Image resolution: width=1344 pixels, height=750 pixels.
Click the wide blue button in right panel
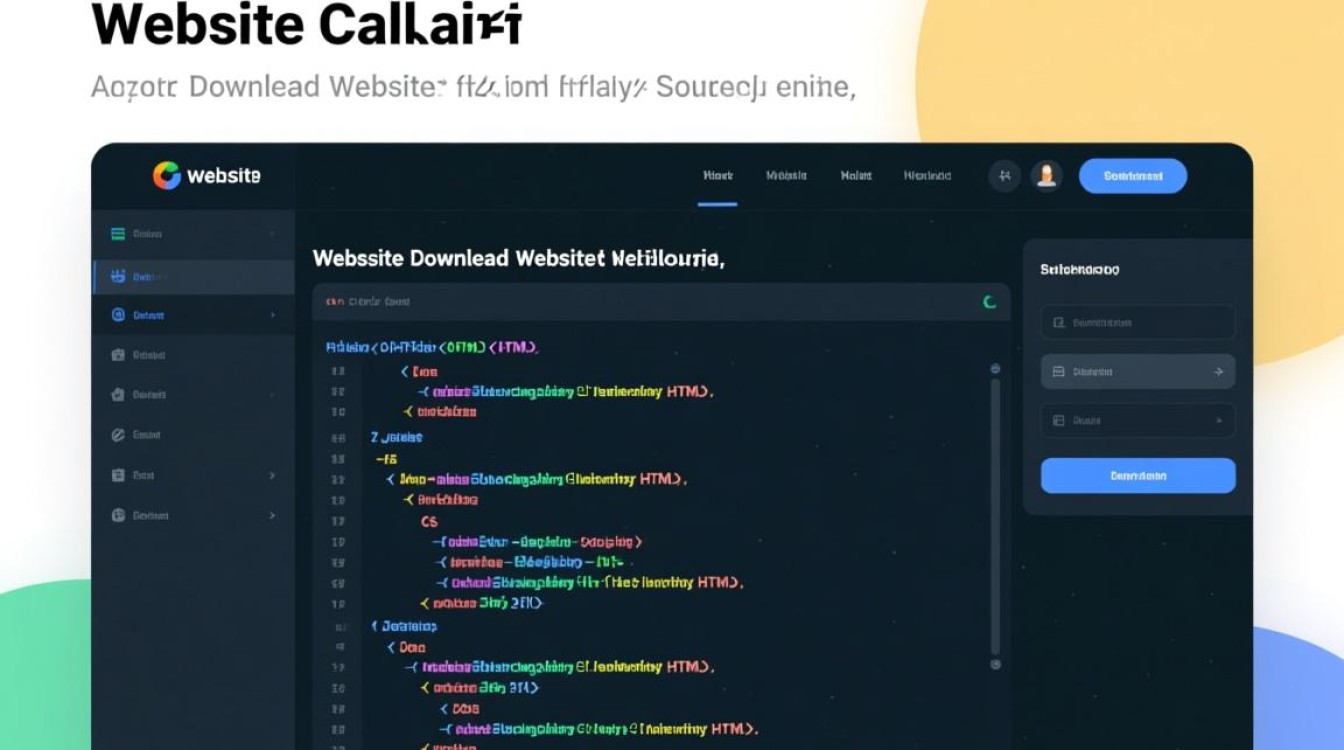click(1138, 476)
